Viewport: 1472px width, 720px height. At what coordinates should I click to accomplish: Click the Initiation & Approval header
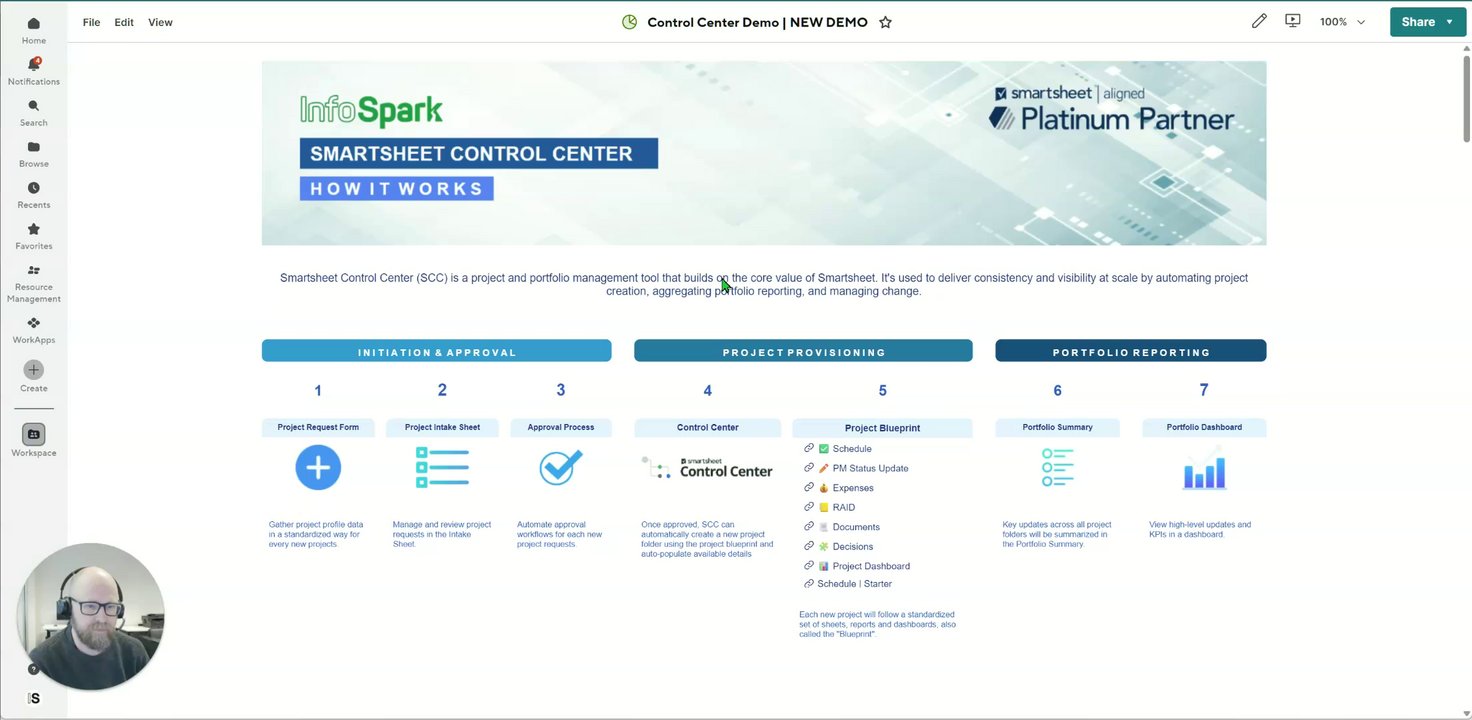[x=437, y=351]
